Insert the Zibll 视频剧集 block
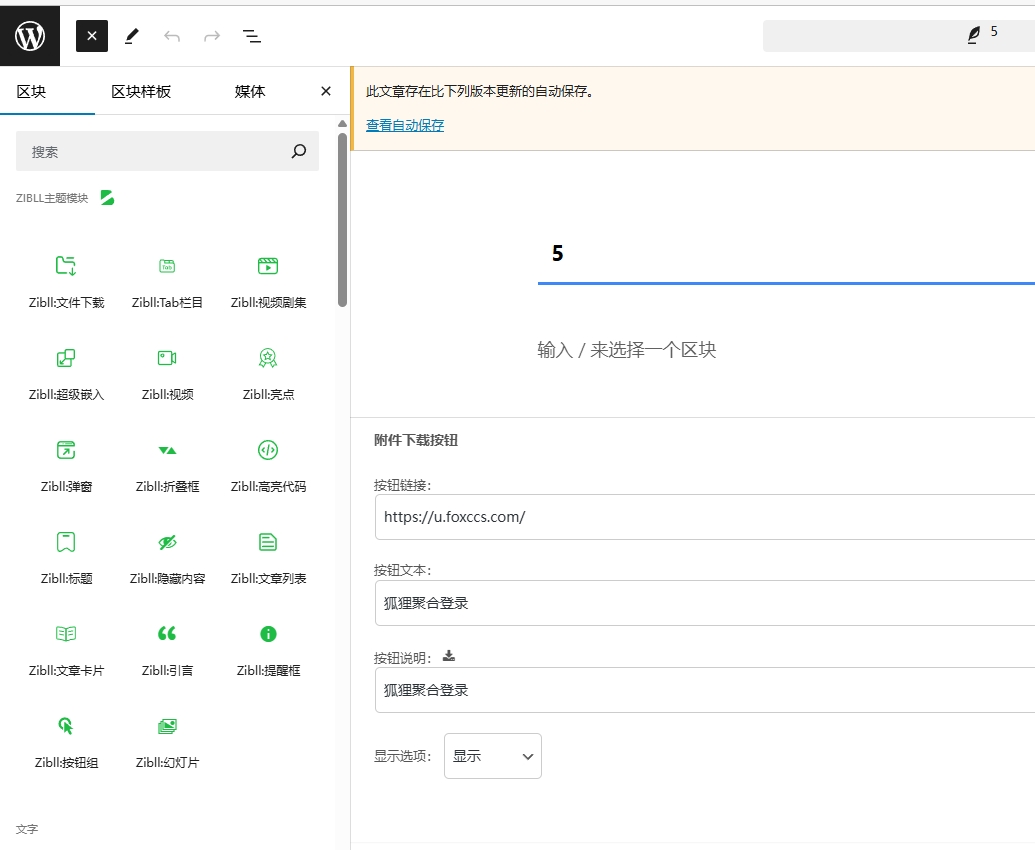The height and width of the screenshot is (850, 1035). (267, 266)
